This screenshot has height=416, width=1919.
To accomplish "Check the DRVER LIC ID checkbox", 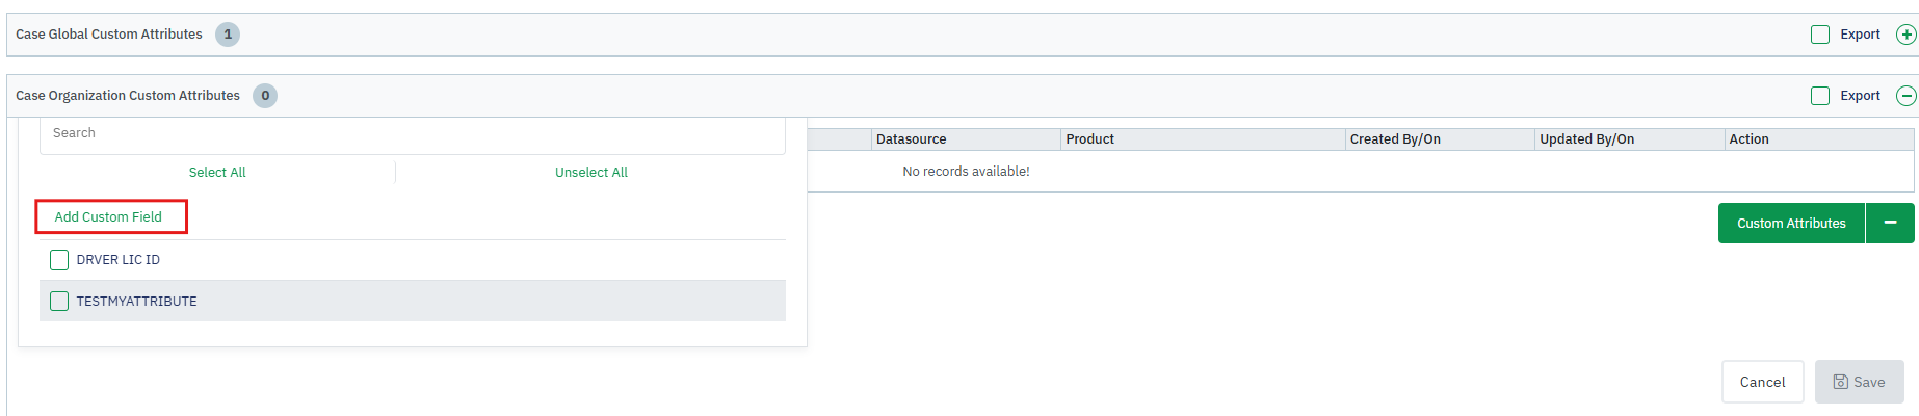I will (60, 260).
